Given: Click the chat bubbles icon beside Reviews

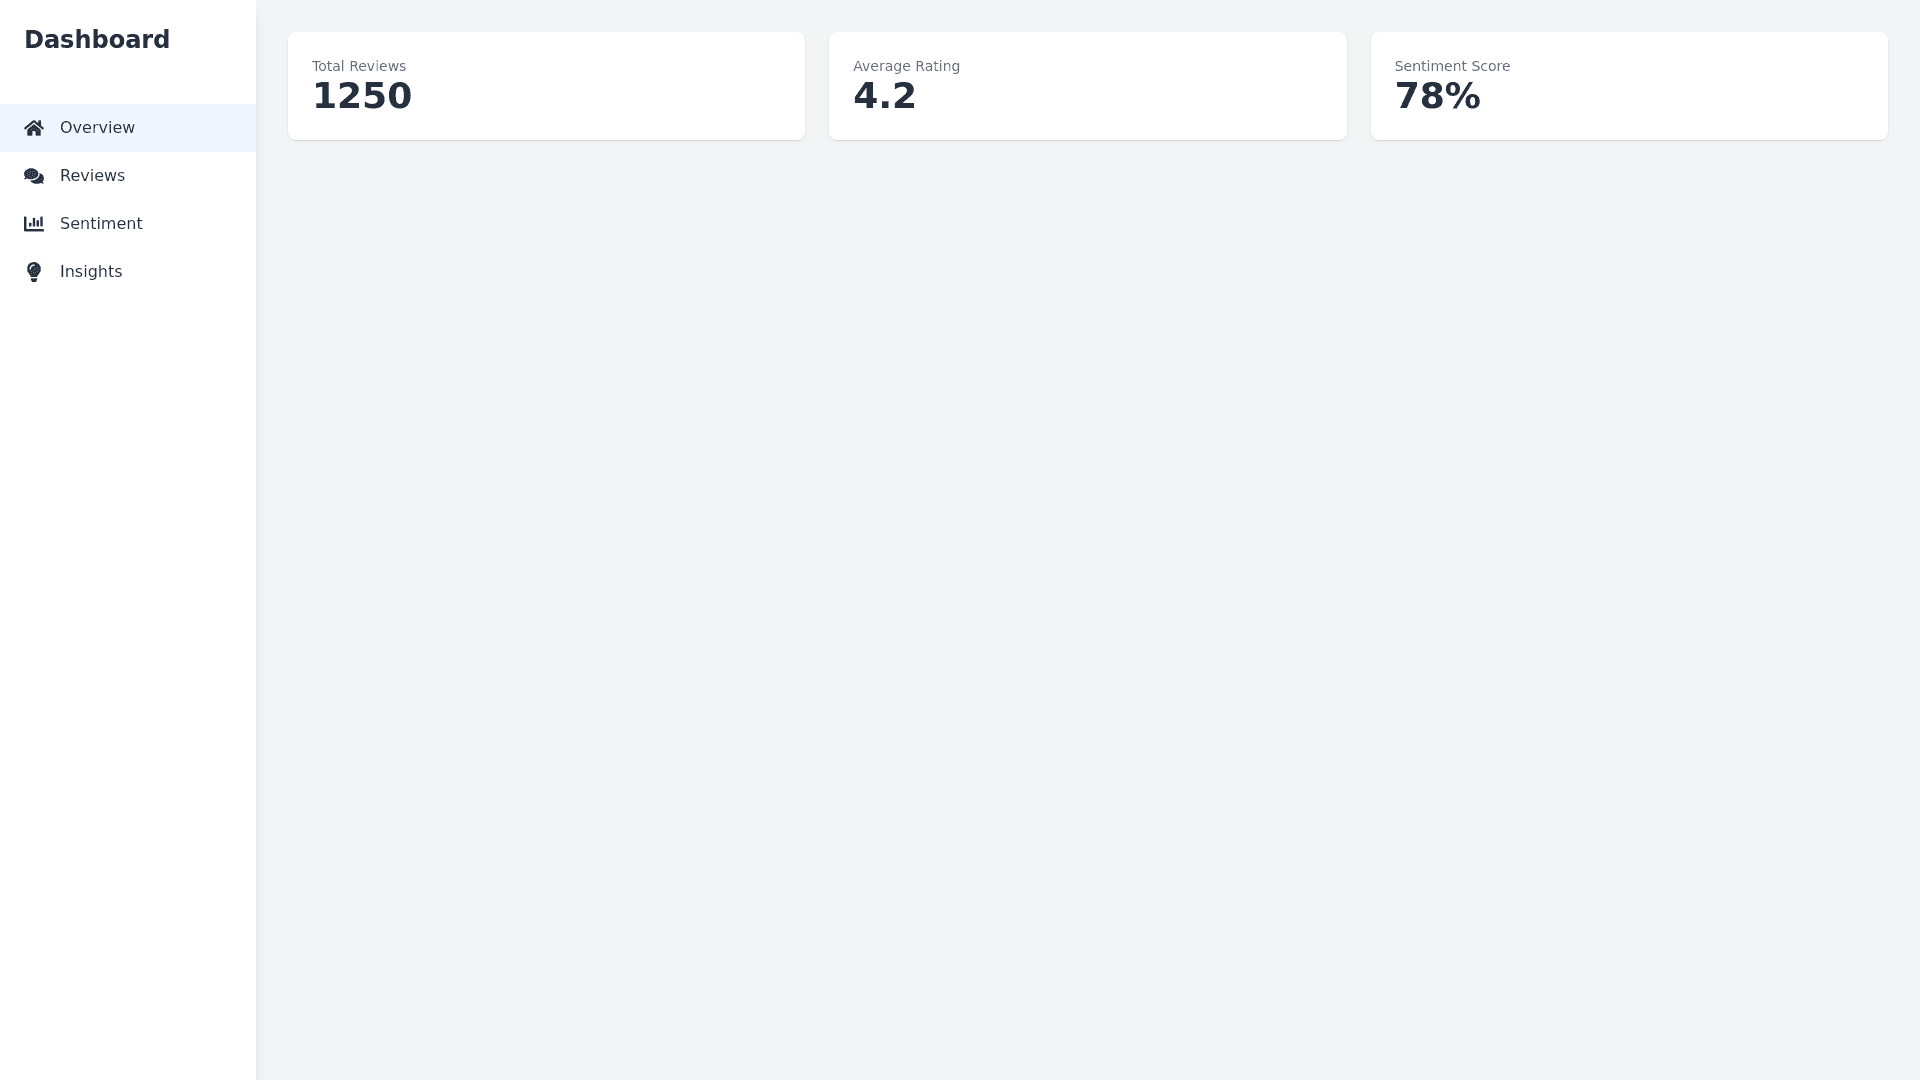Looking at the screenshot, I should (x=34, y=176).
